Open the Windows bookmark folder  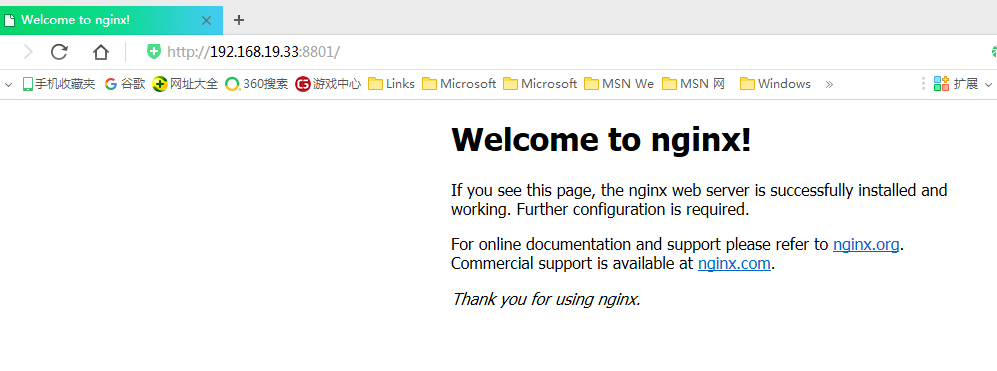click(x=776, y=84)
